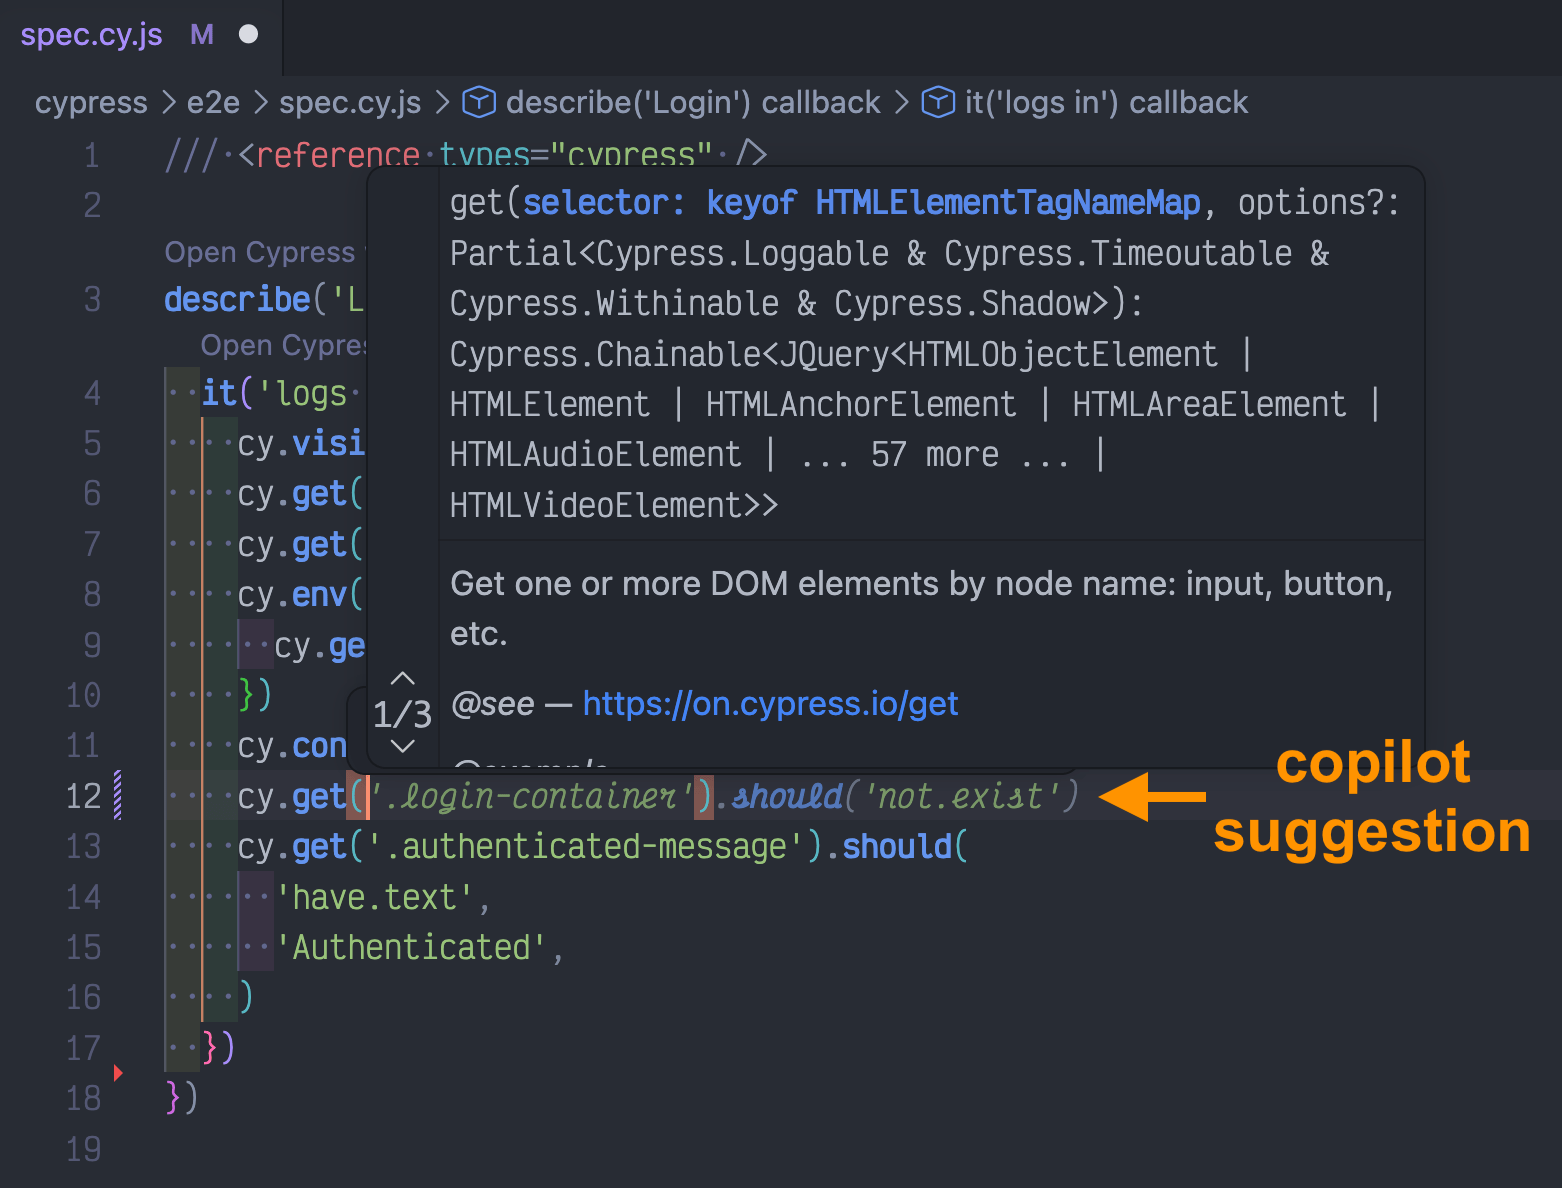Expand the chevron after spec.cy.js in the breadcrumb
Image resolution: width=1562 pixels, height=1188 pixels.
[x=441, y=102]
